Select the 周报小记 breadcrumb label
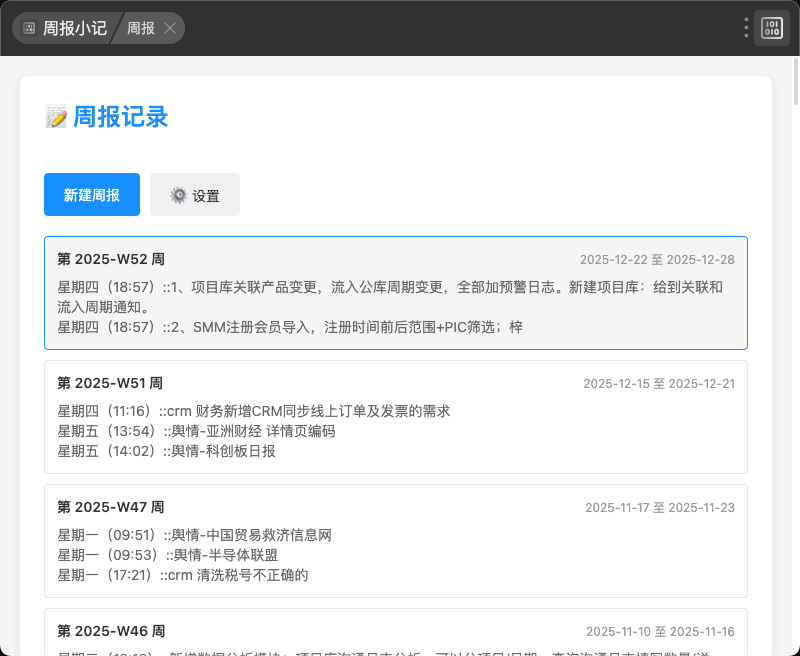Image resolution: width=800 pixels, height=656 pixels. 74,28
